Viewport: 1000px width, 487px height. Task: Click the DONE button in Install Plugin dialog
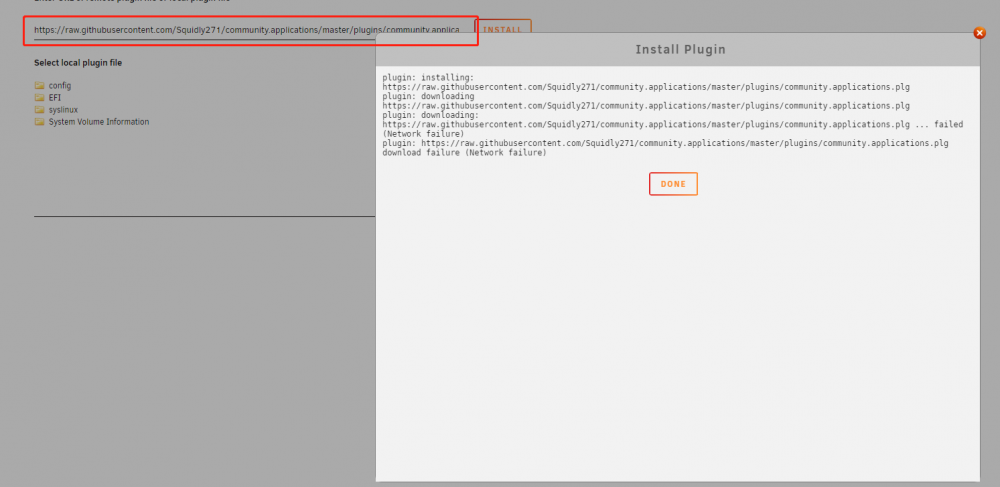tap(673, 184)
